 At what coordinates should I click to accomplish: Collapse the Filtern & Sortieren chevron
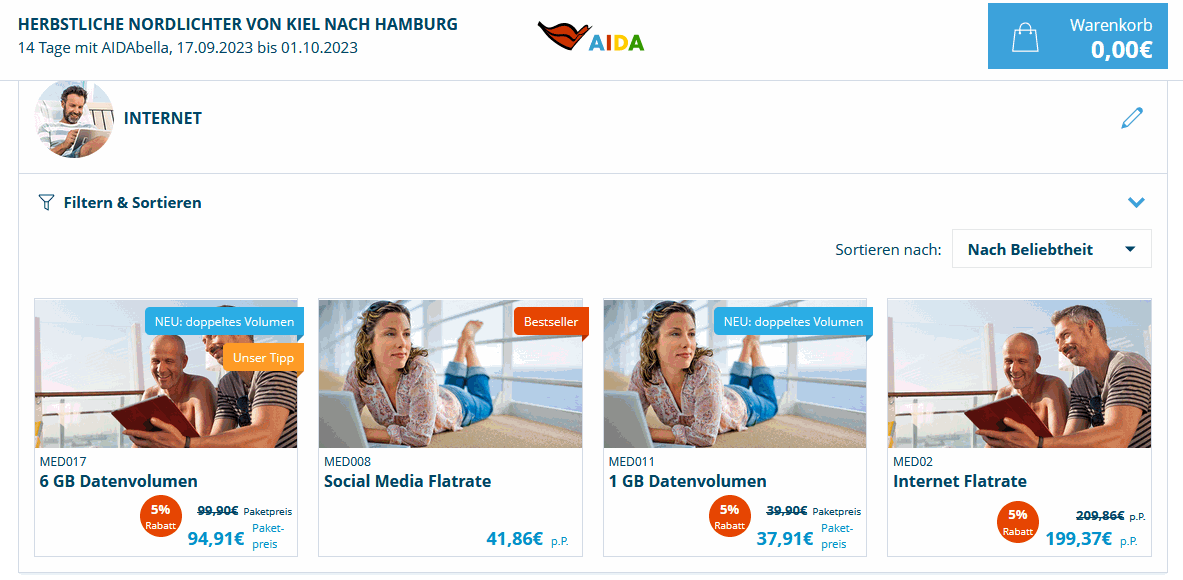(x=1136, y=202)
